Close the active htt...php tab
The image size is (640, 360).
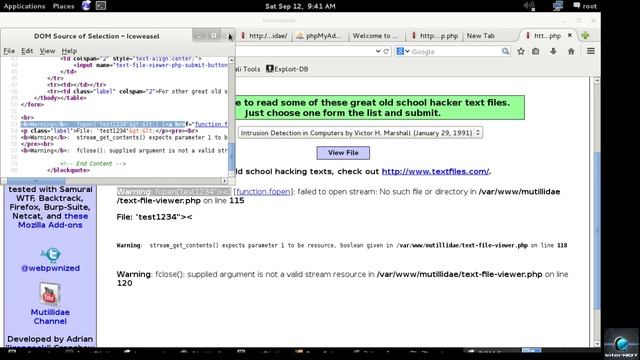point(570,36)
